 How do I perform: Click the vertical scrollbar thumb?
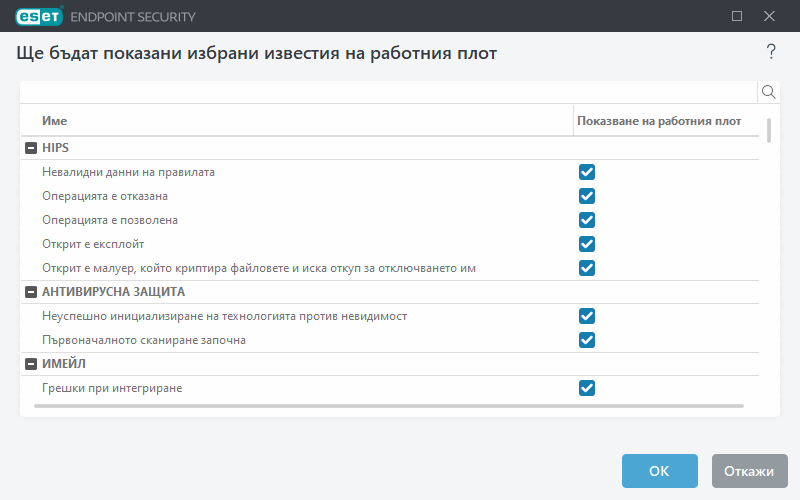768,131
